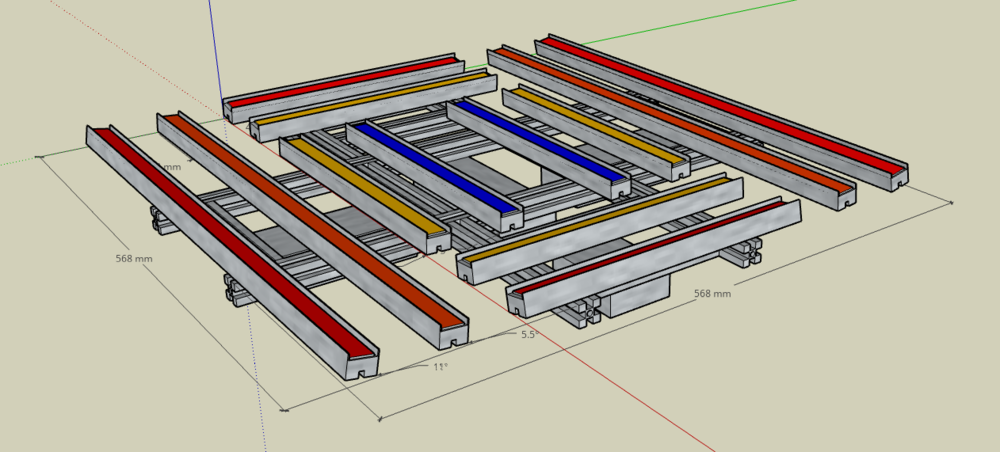The height and width of the screenshot is (452, 1000).
Task: Select the red strip on the outermost right bar
Action: [x=723, y=104]
